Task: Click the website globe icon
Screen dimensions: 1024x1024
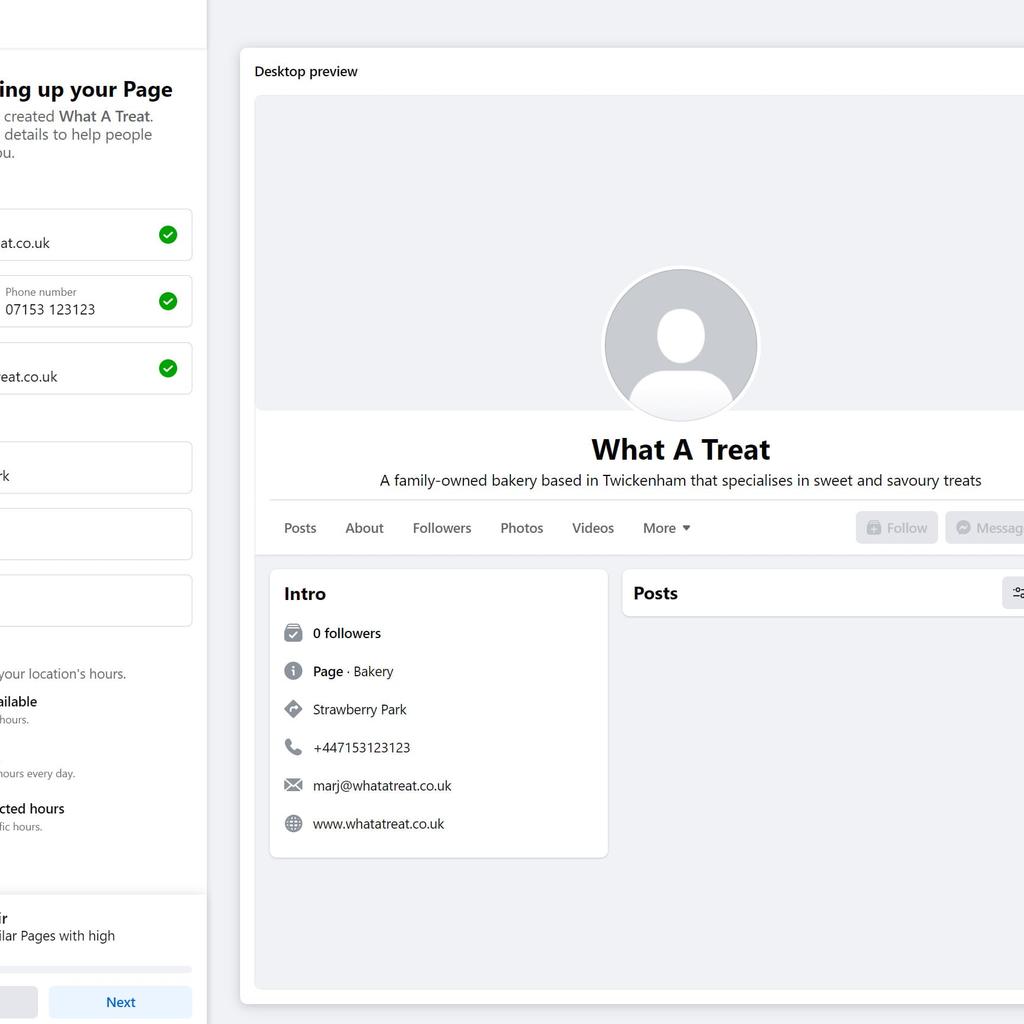Action: click(293, 824)
